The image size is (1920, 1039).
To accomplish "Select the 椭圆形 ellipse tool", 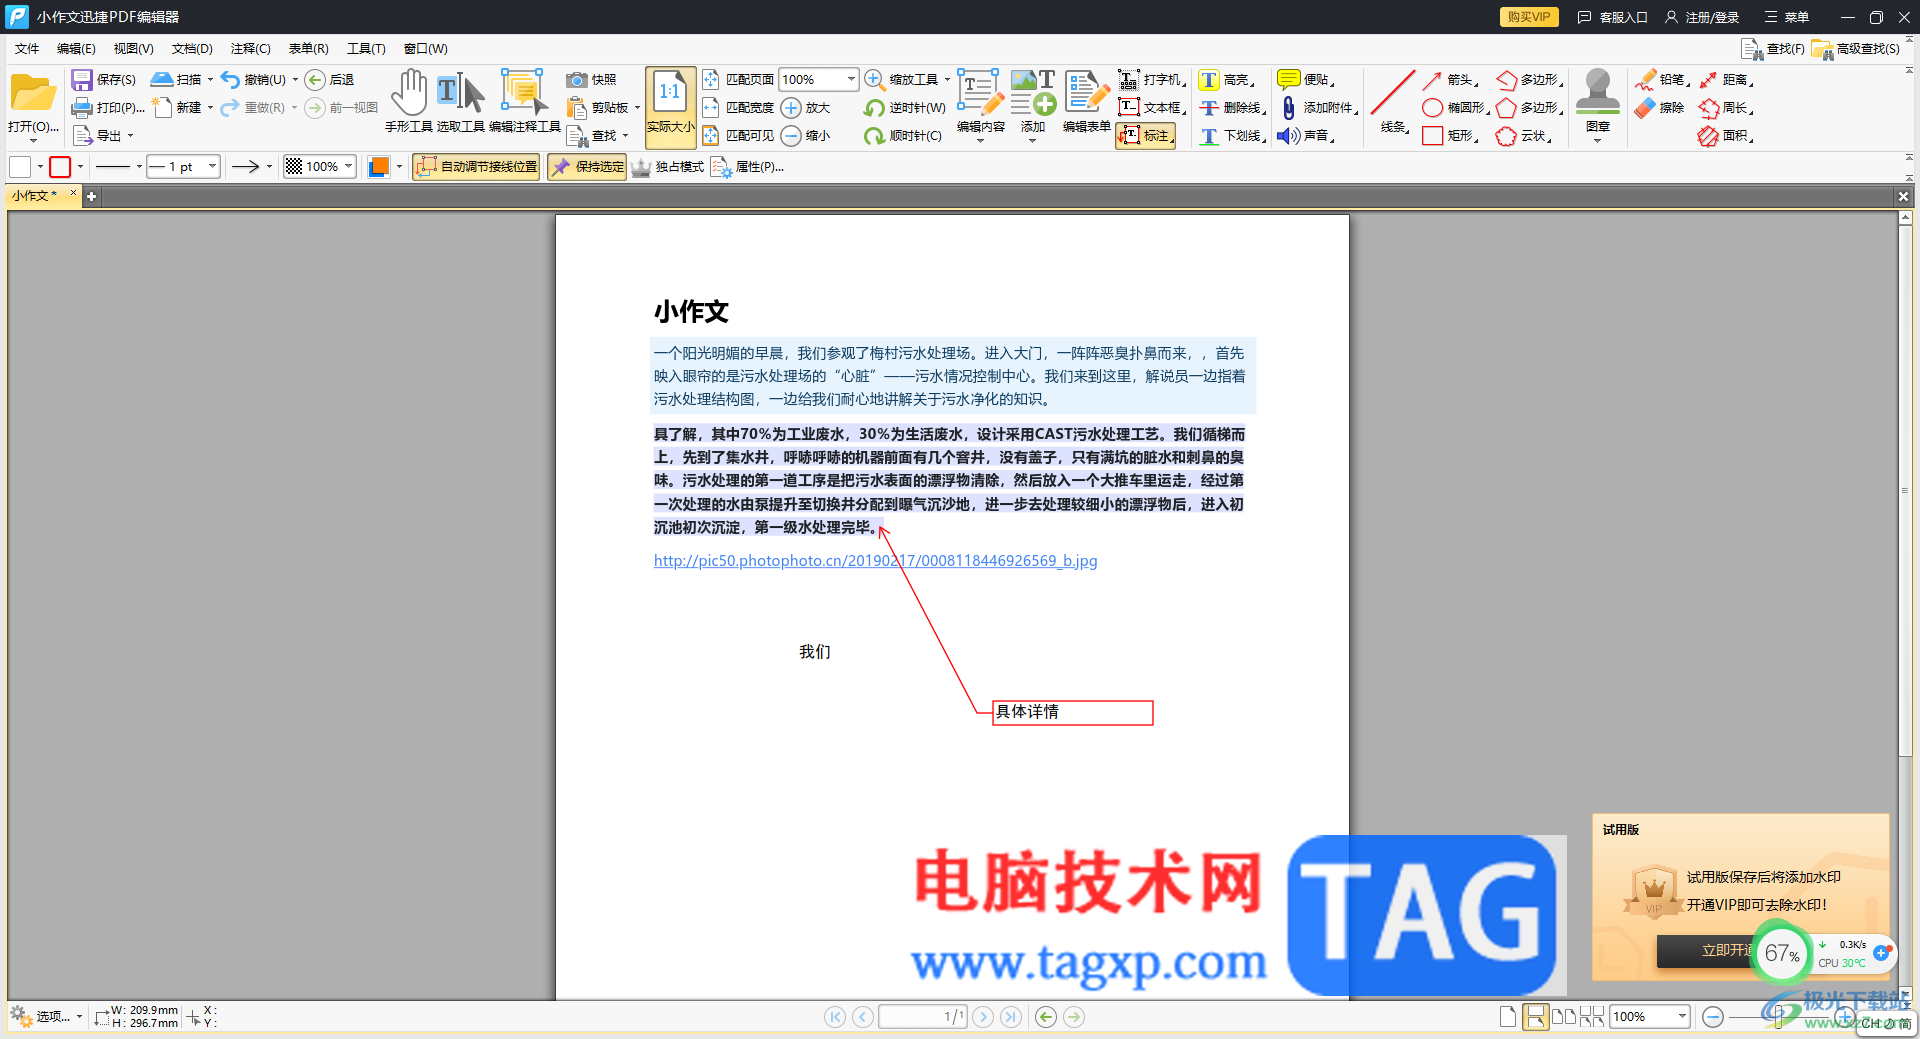I will coord(1455,107).
